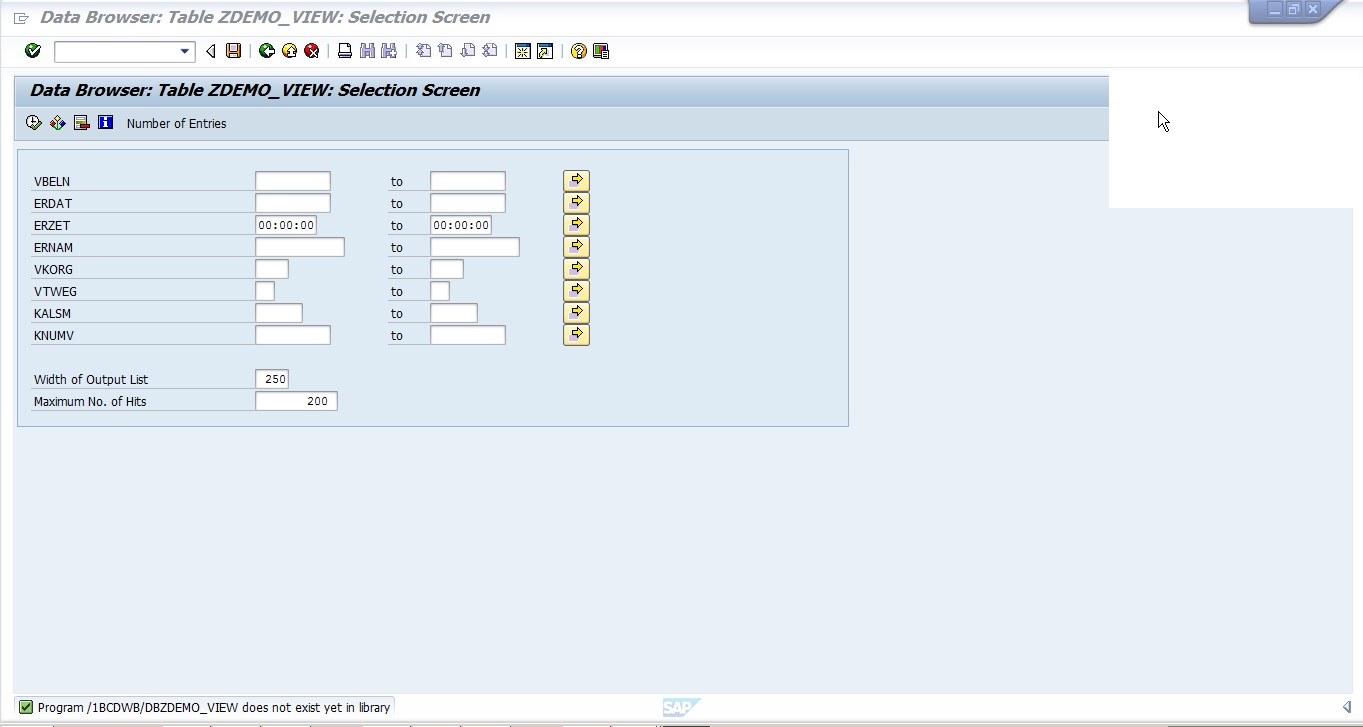This screenshot has height=727, width=1363.
Task: Open the blue Information icon
Action: click(104, 122)
